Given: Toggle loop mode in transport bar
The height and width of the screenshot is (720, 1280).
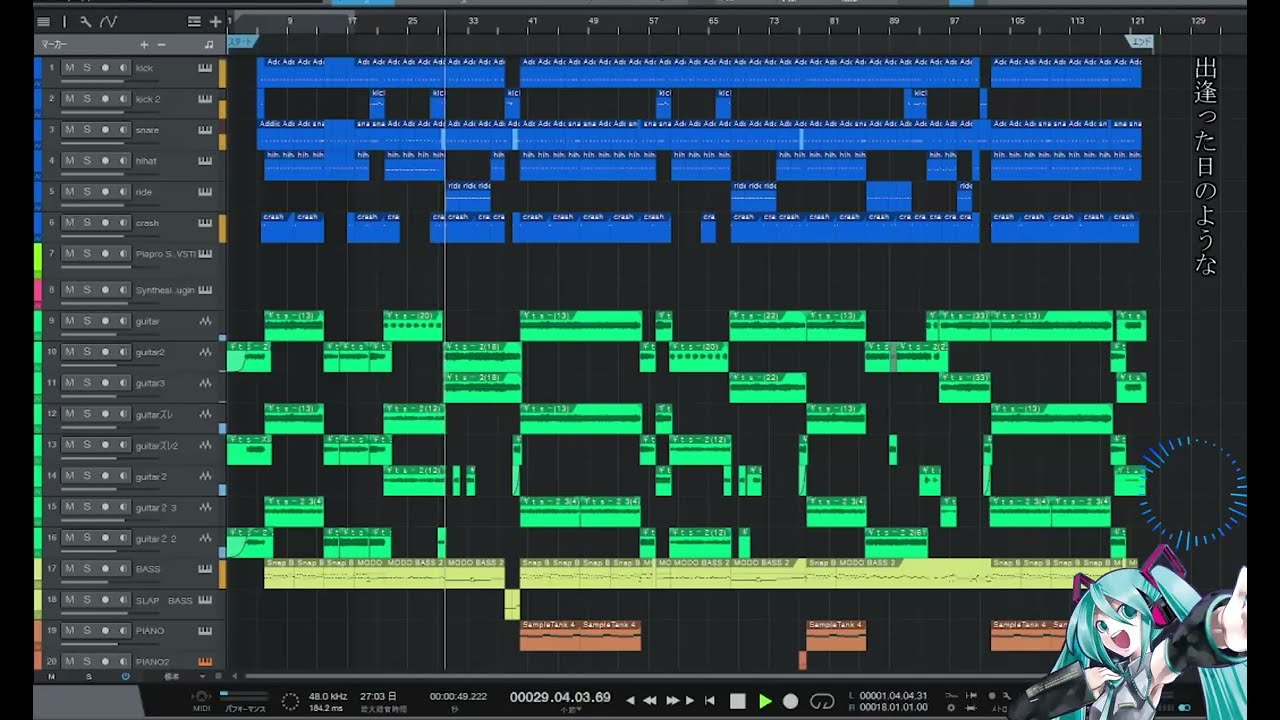Looking at the screenshot, I should [822, 701].
